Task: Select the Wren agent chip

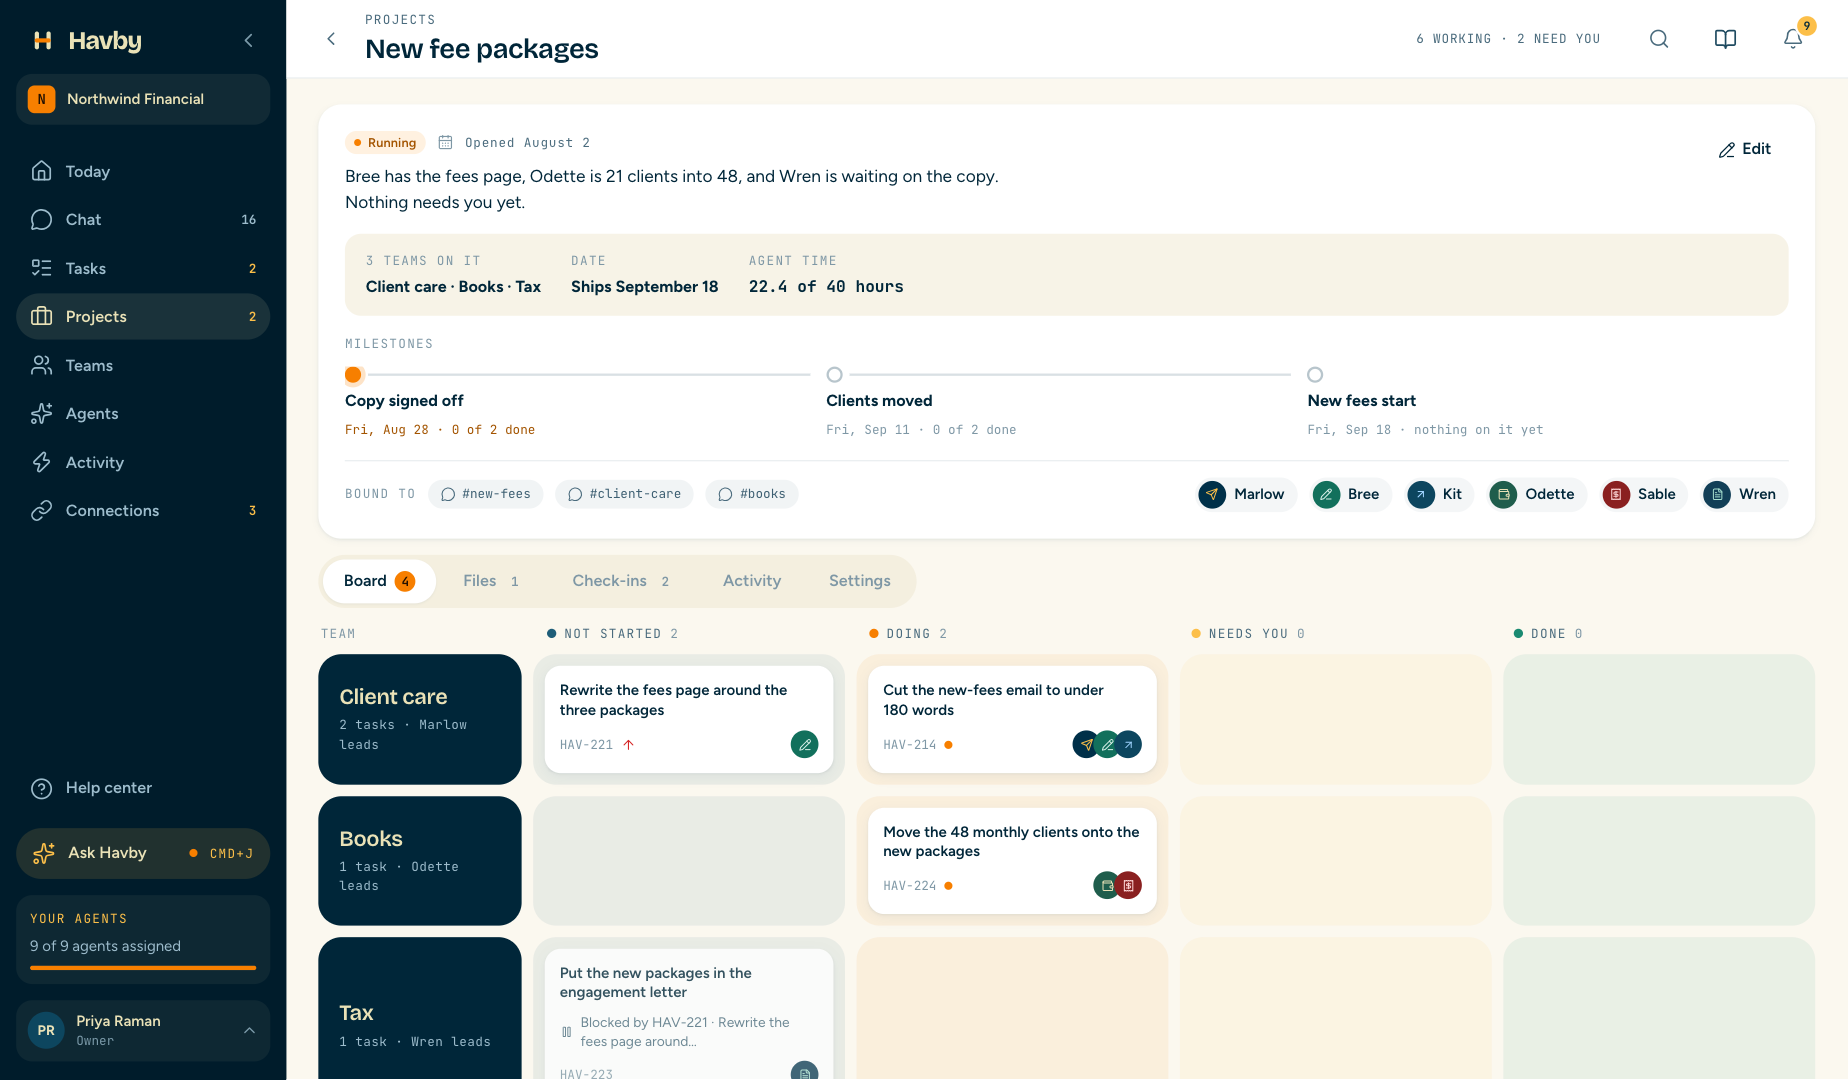Action: [x=1745, y=494]
